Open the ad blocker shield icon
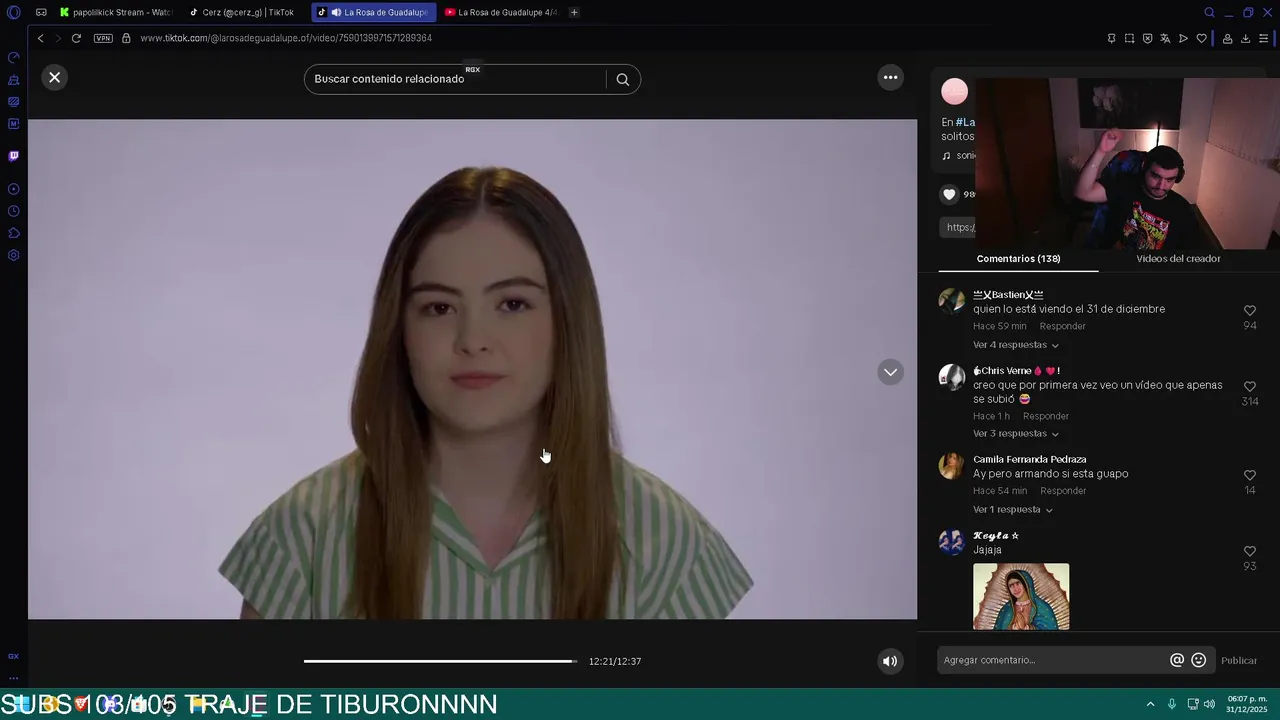The image size is (1280, 720). [x=1147, y=38]
